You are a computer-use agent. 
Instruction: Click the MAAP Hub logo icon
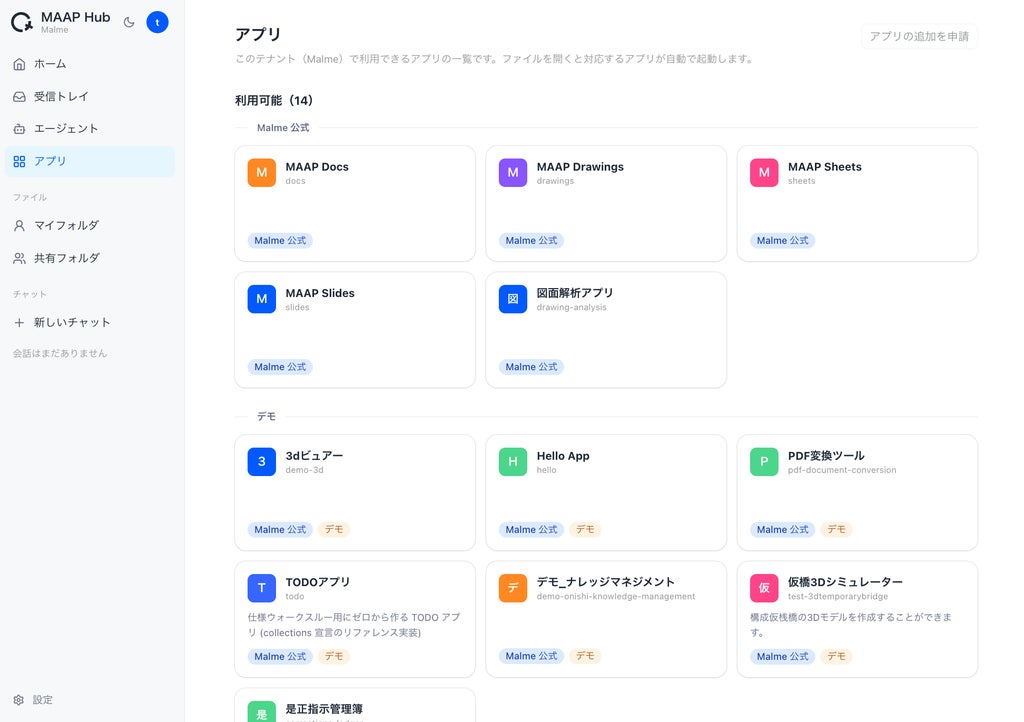(22, 22)
